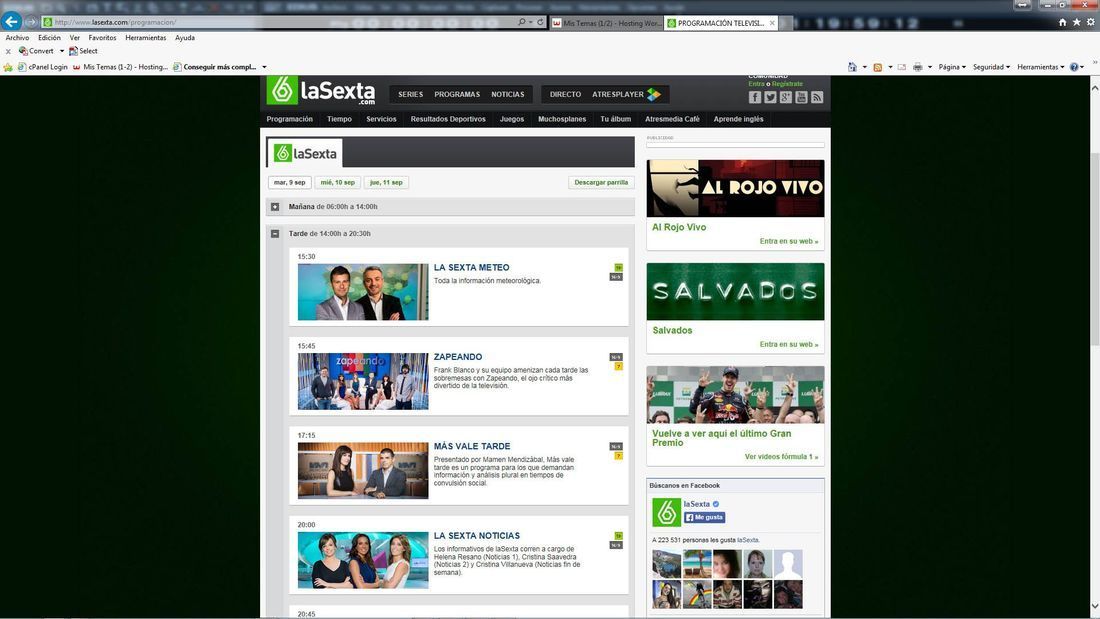
Task: Open the Ayuda menu
Action: click(x=185, y=38)
